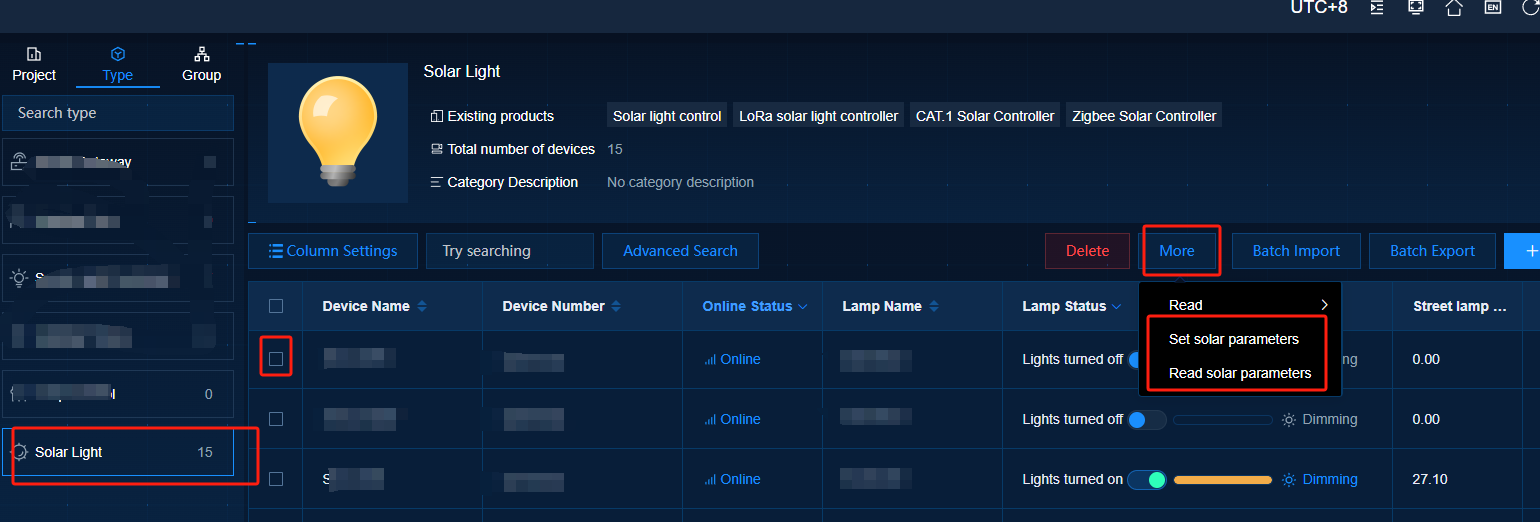
Task: Open the Group view icon
Action: click(x=202, y=54)
